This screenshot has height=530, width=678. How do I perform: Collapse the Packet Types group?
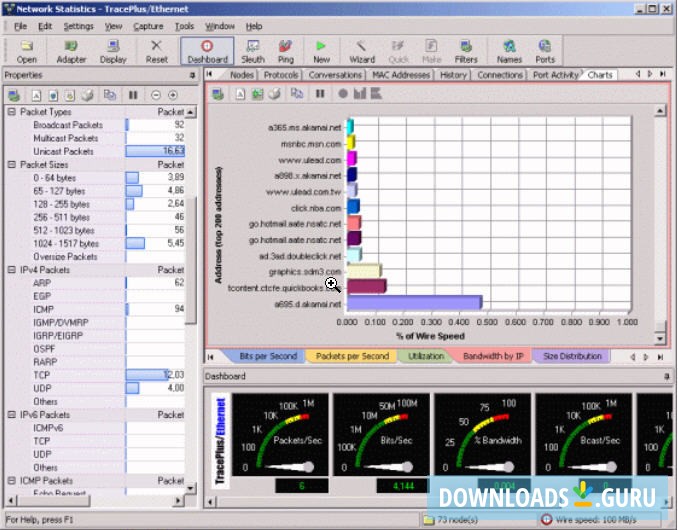(12, 112)
